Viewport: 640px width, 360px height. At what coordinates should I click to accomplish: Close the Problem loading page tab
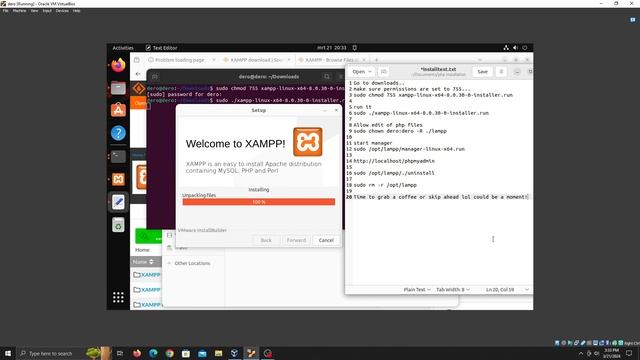click(213, 60)
